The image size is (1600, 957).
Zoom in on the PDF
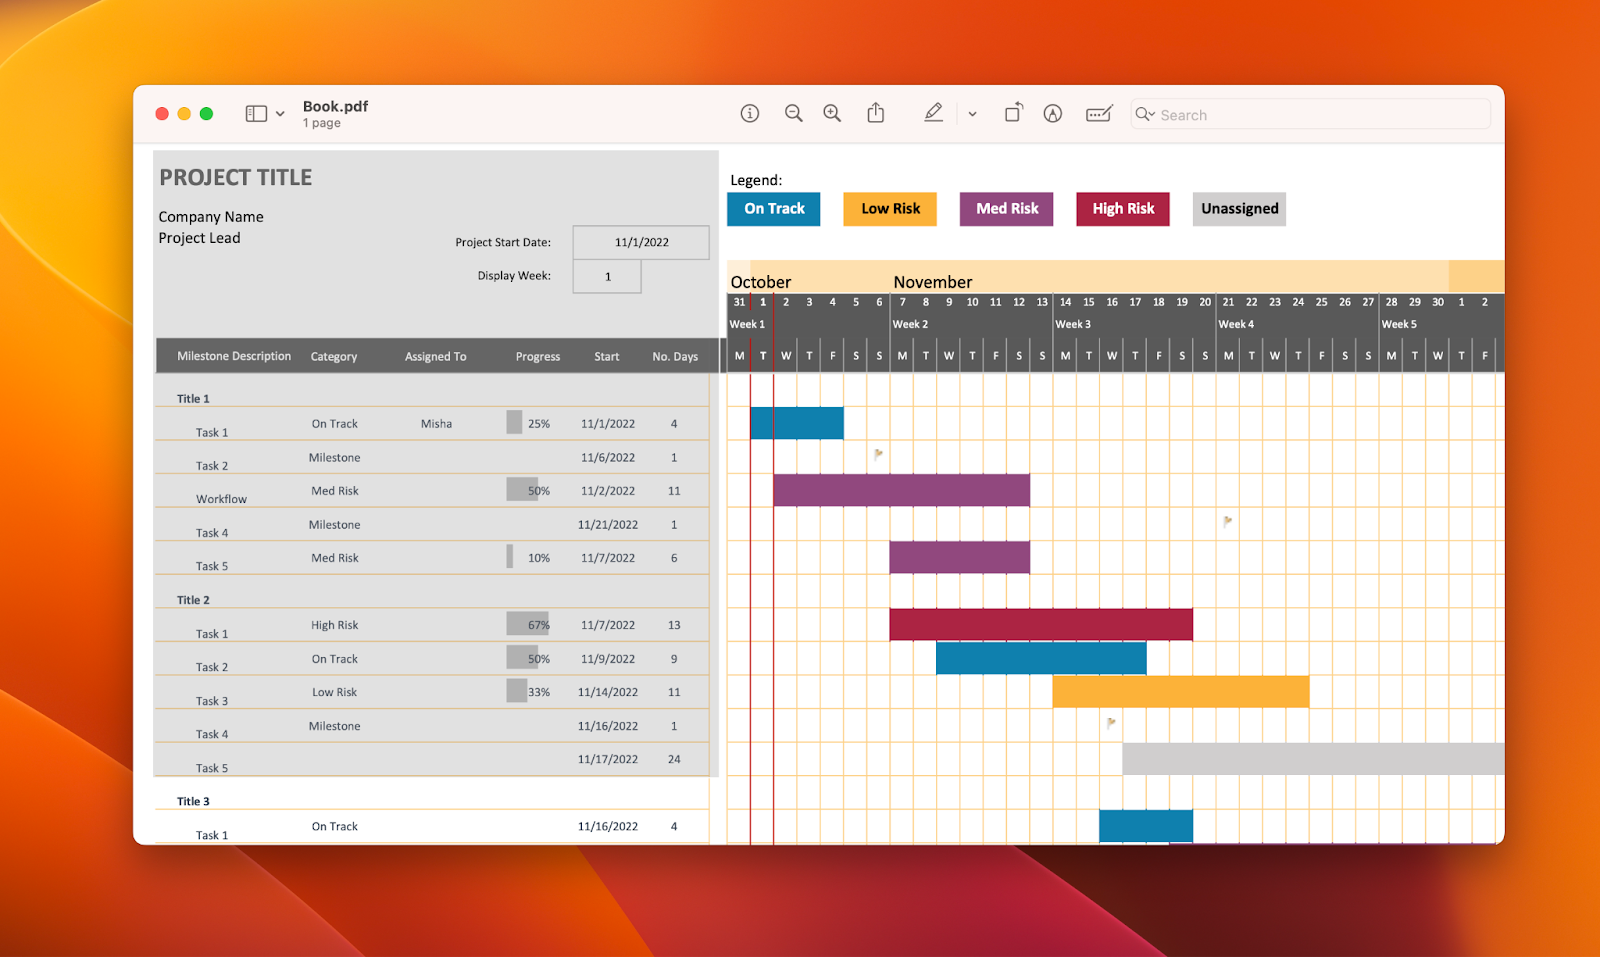(831, 113)
